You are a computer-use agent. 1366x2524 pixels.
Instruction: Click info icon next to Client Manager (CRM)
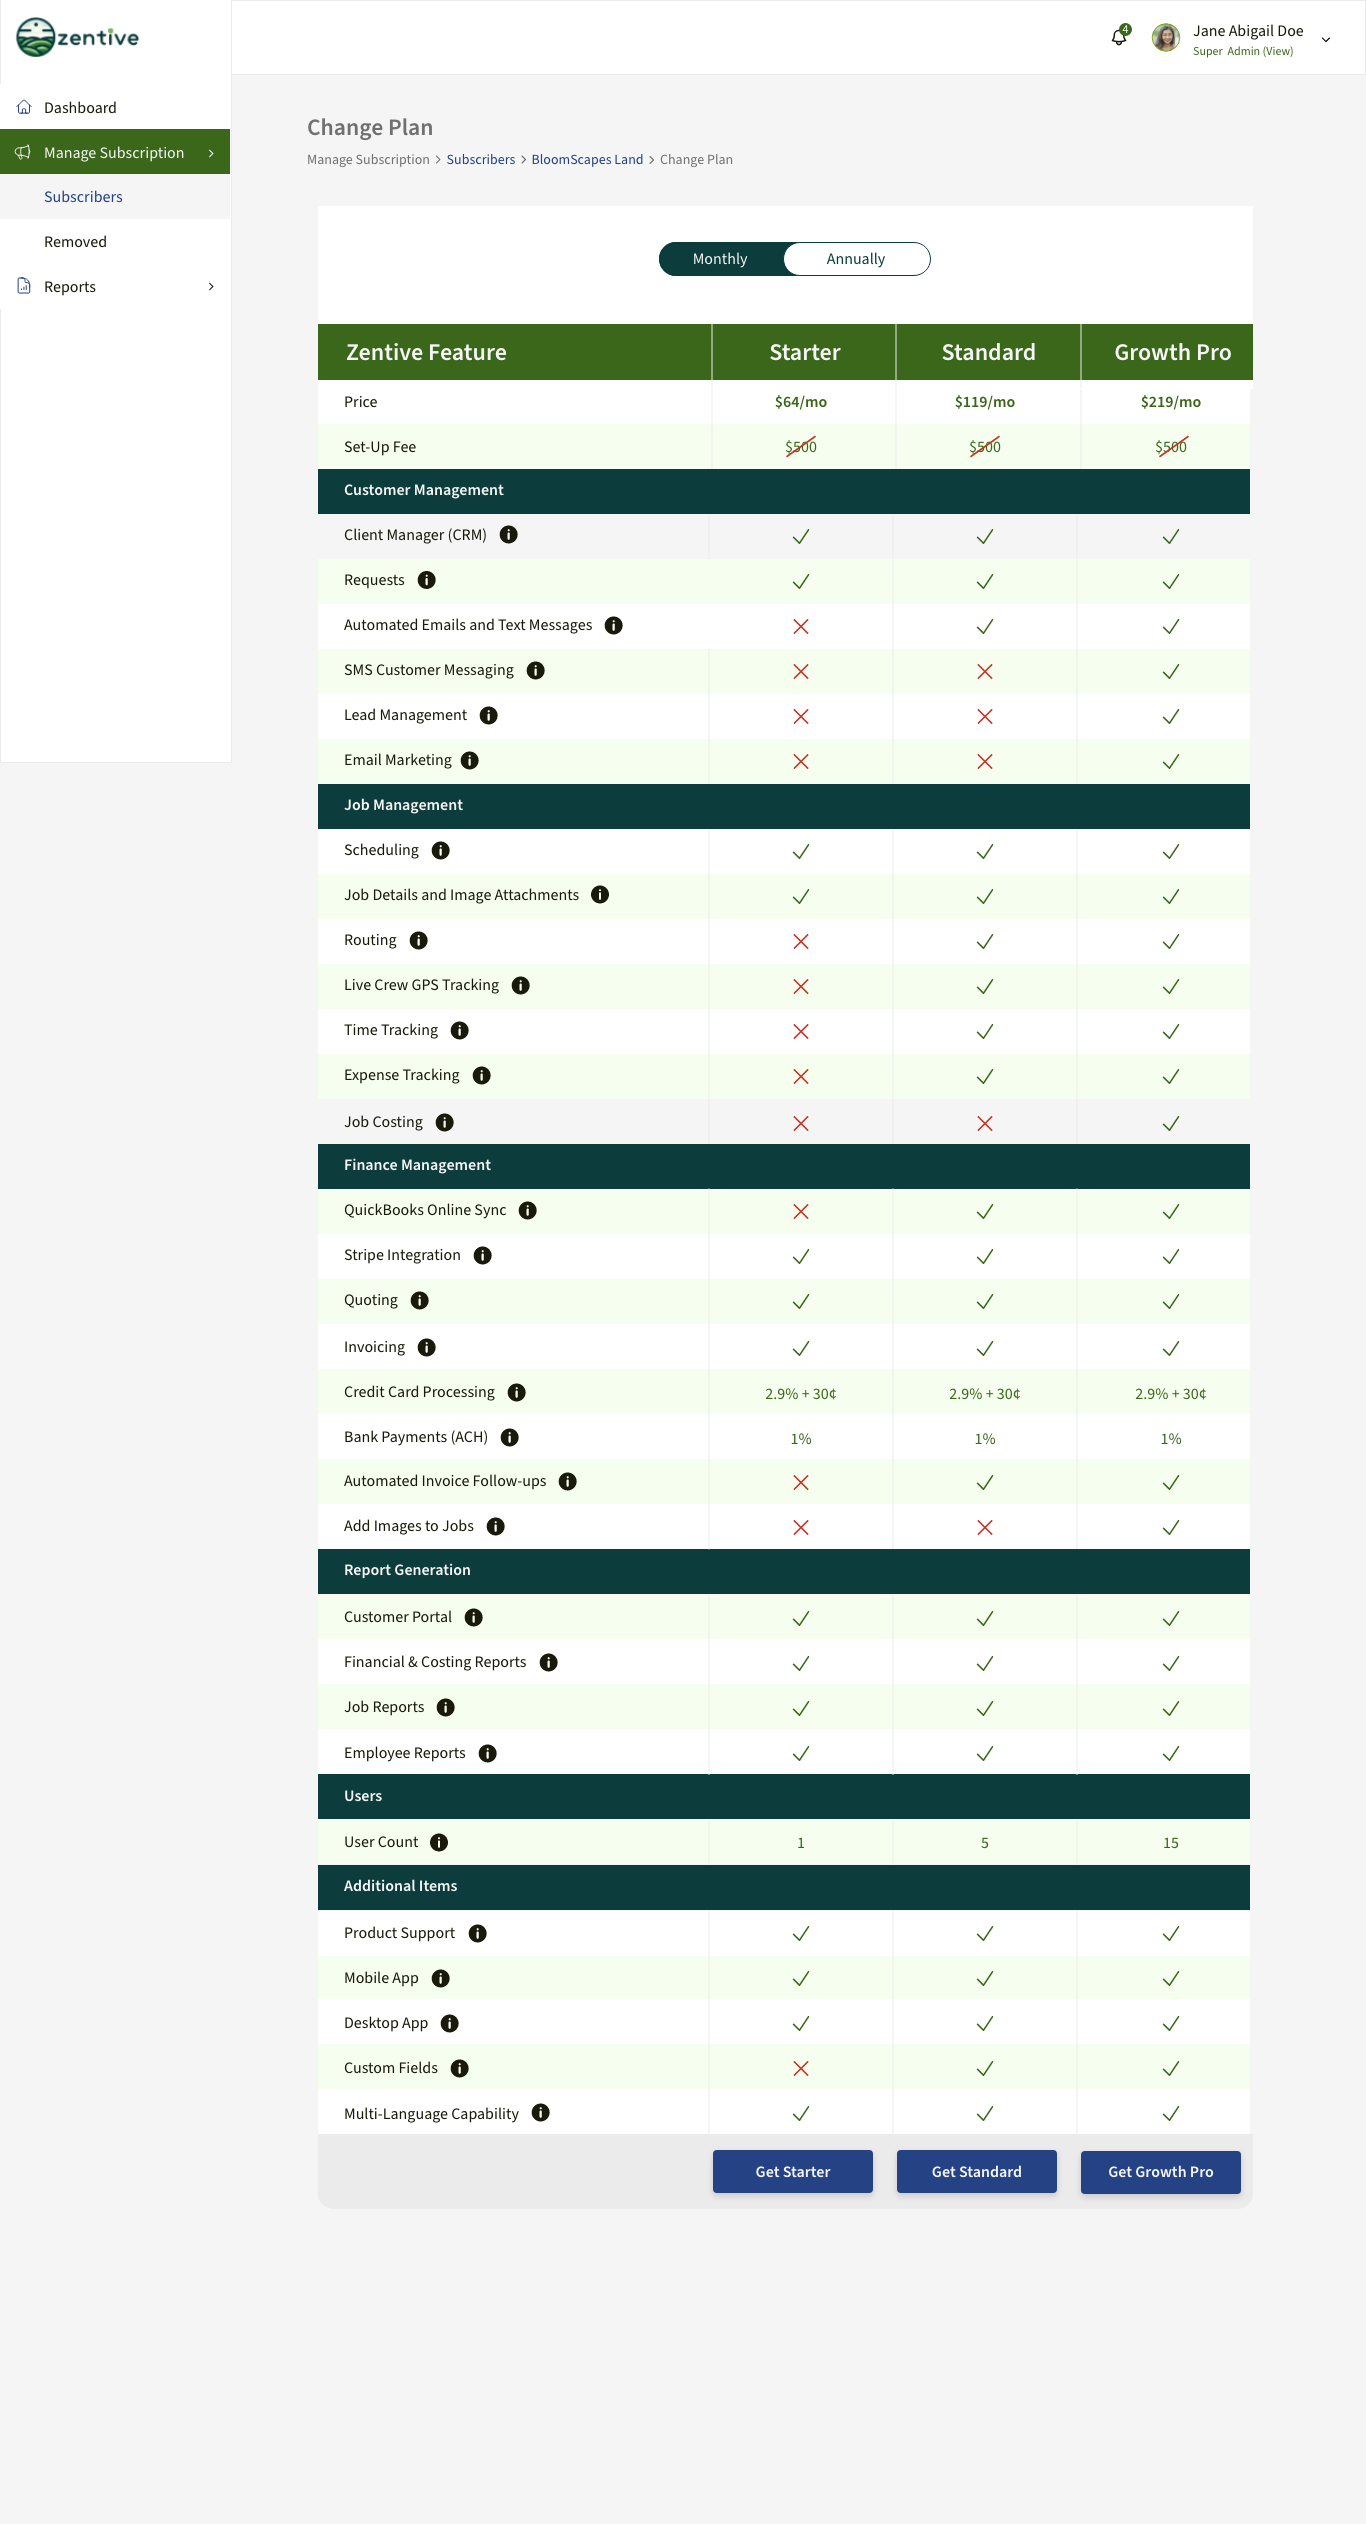(508, 535)
